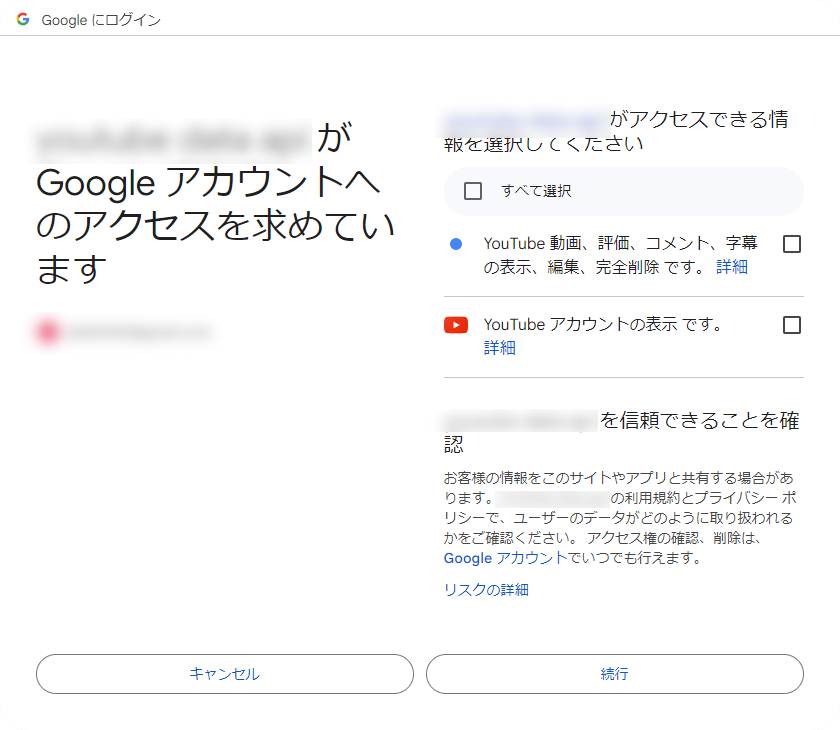
Task: Click the を信頼できることを確認 heading
Action: (621, 432)
